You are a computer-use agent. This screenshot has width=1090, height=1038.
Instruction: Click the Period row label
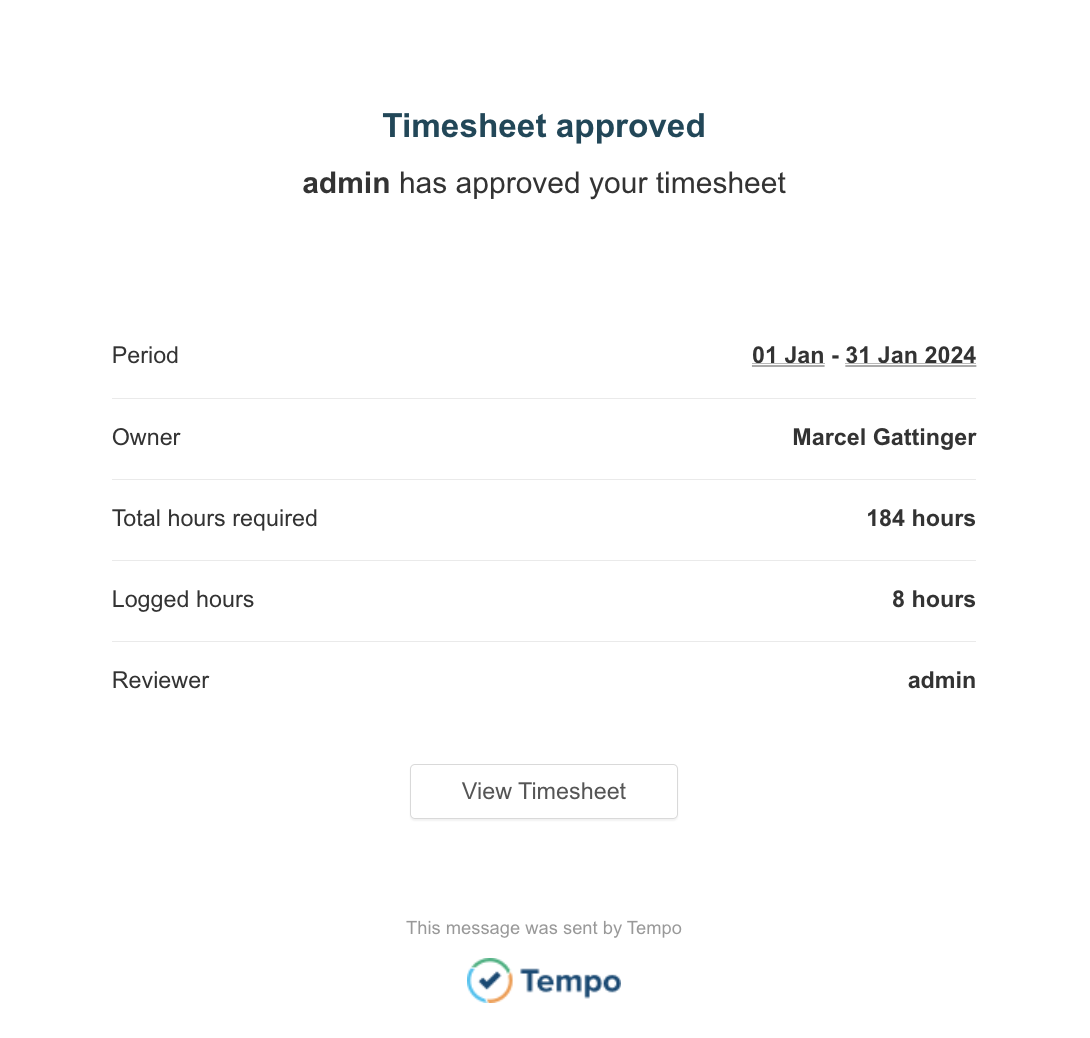145,355
